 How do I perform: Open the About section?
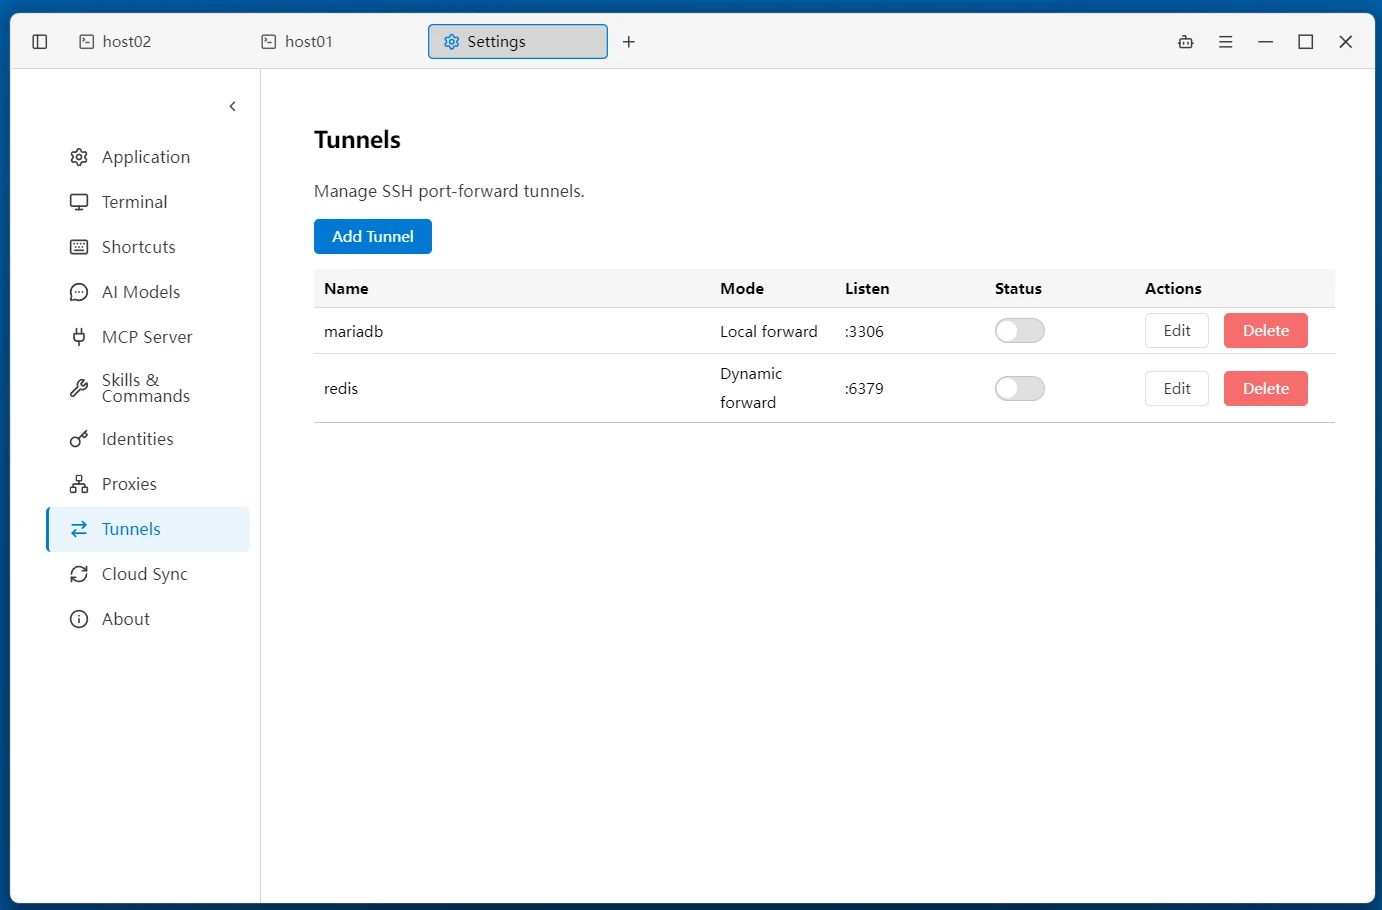[148, 619]
